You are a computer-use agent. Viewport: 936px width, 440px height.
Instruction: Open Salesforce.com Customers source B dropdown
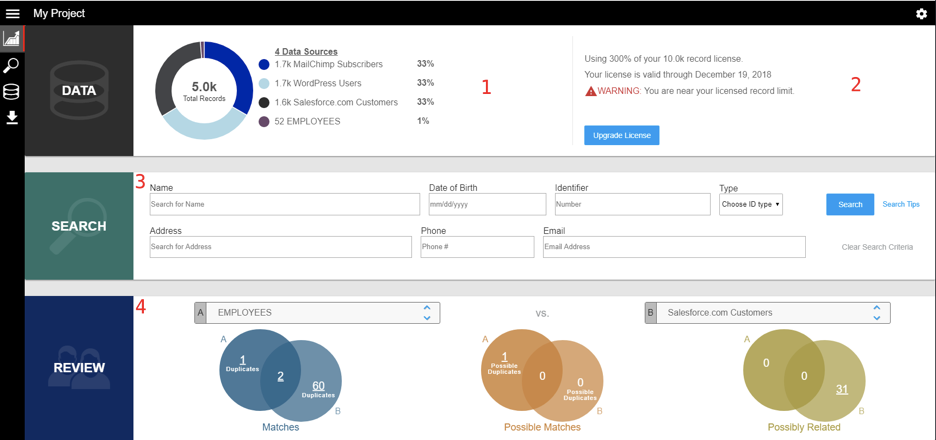coord(767,313)
